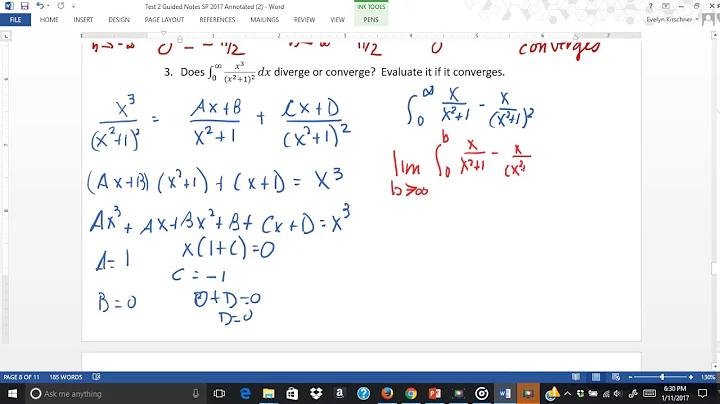Open Ribbon Display Options button
This screenshot has width=720, height=404.
pos(666,6)
